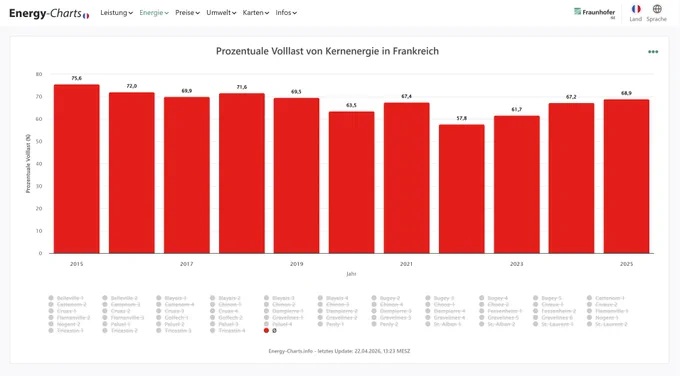This screenshot has height=376, width=680.
Task: Toggle the Chinon 4 legend entry
Action: click(x=387, y=304)
